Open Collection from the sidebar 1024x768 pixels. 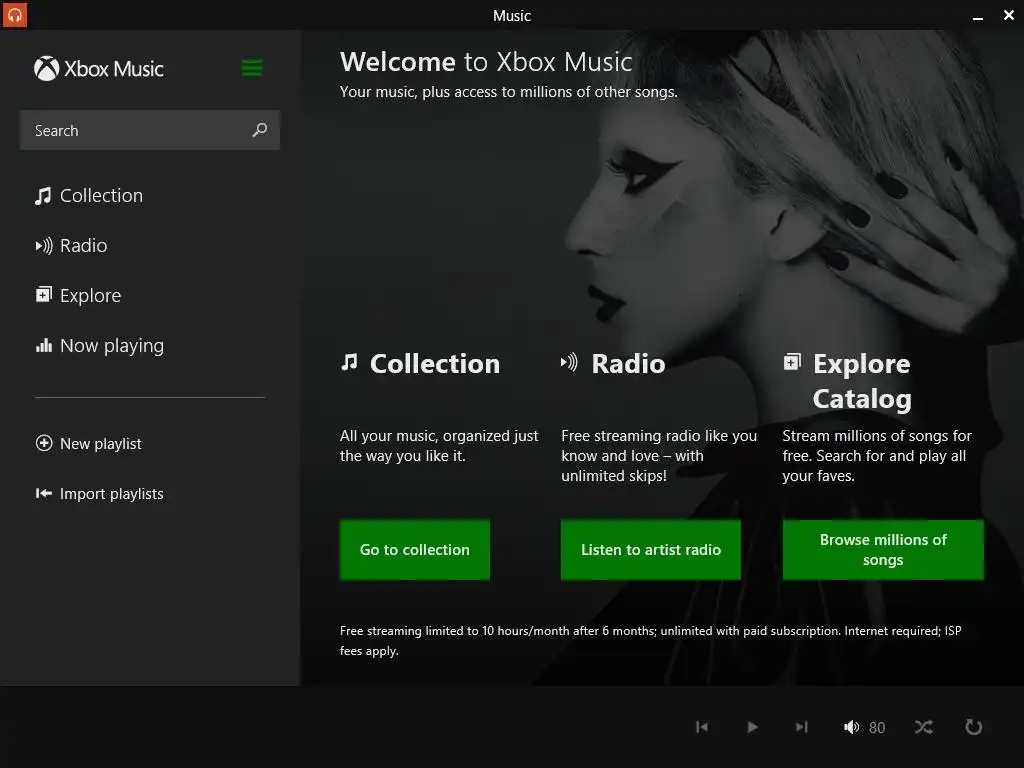(89, 195)
